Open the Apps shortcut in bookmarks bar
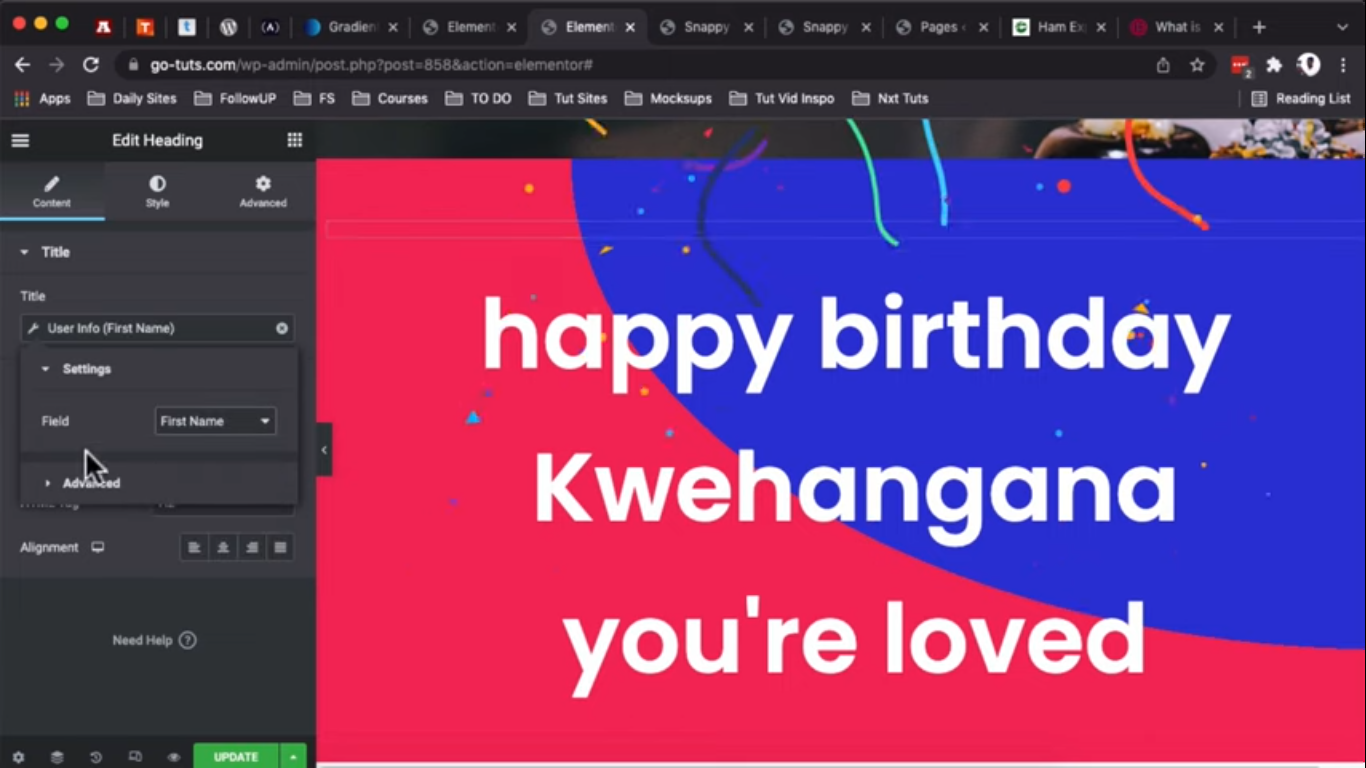Image resolution: width=1366 pixels, height=768 pixels. pyautogui.click(x=42, y=99)
